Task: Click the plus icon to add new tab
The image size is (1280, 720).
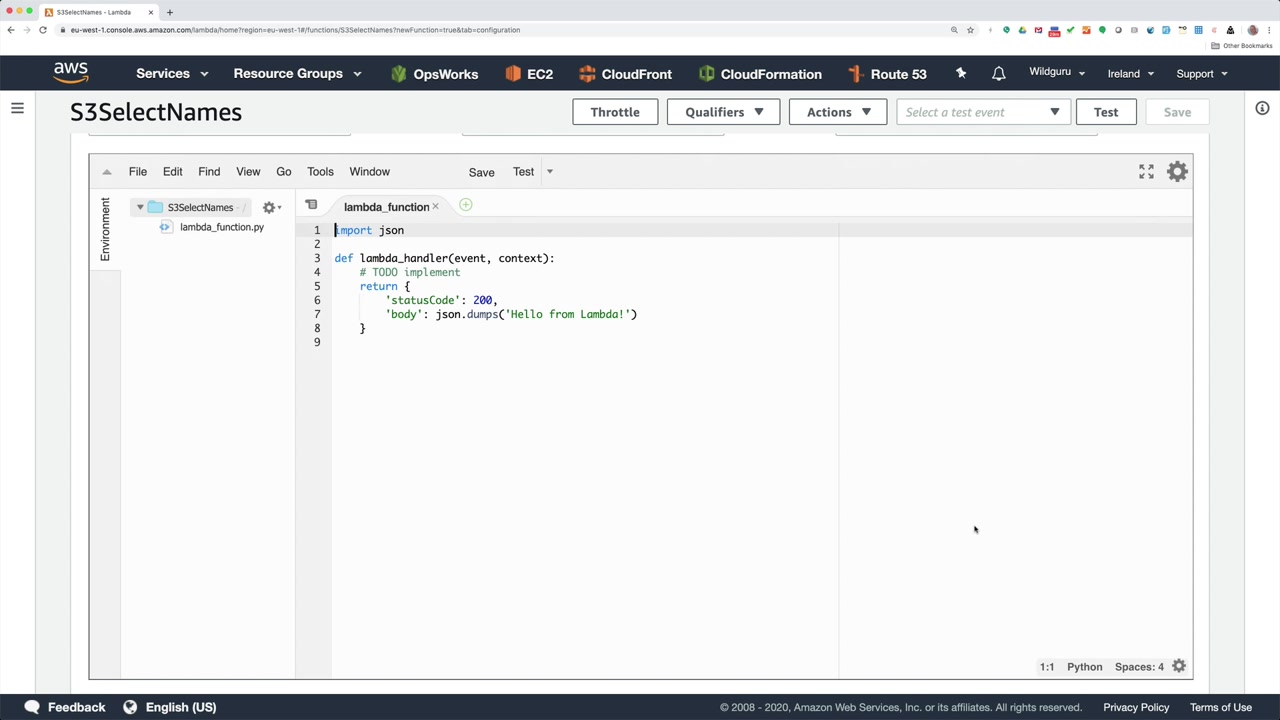Action: [465, 206]
